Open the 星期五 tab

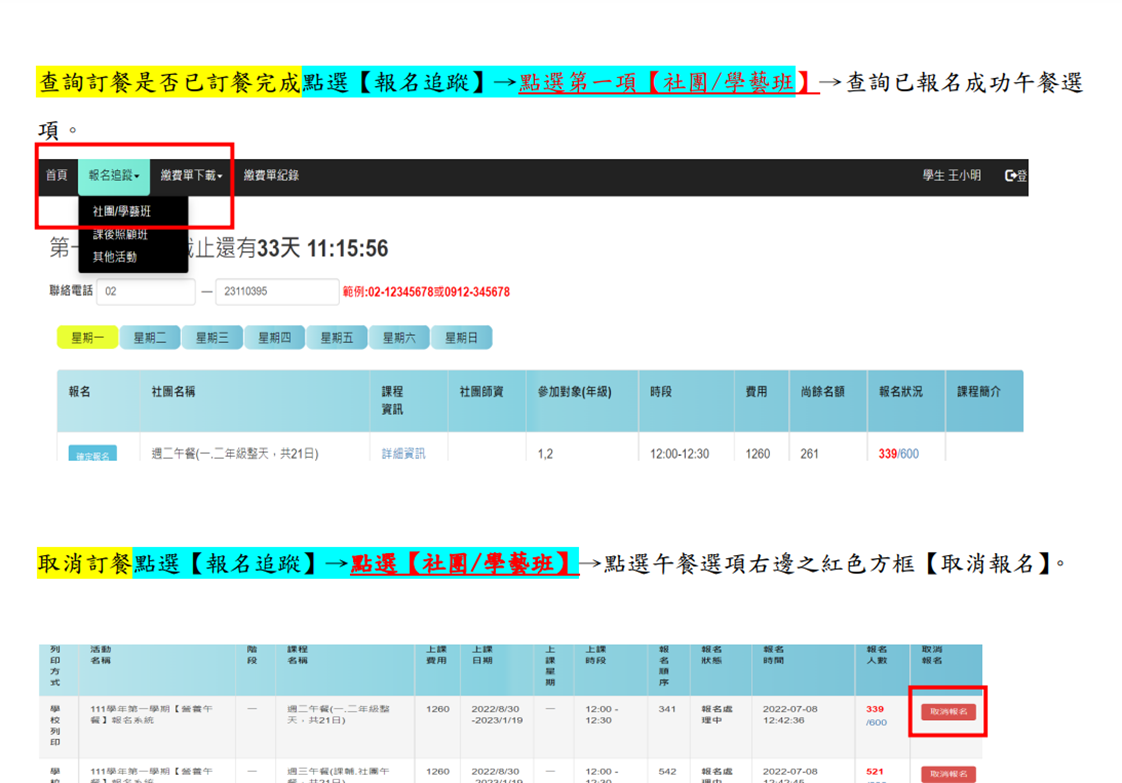tap(337, 338)
